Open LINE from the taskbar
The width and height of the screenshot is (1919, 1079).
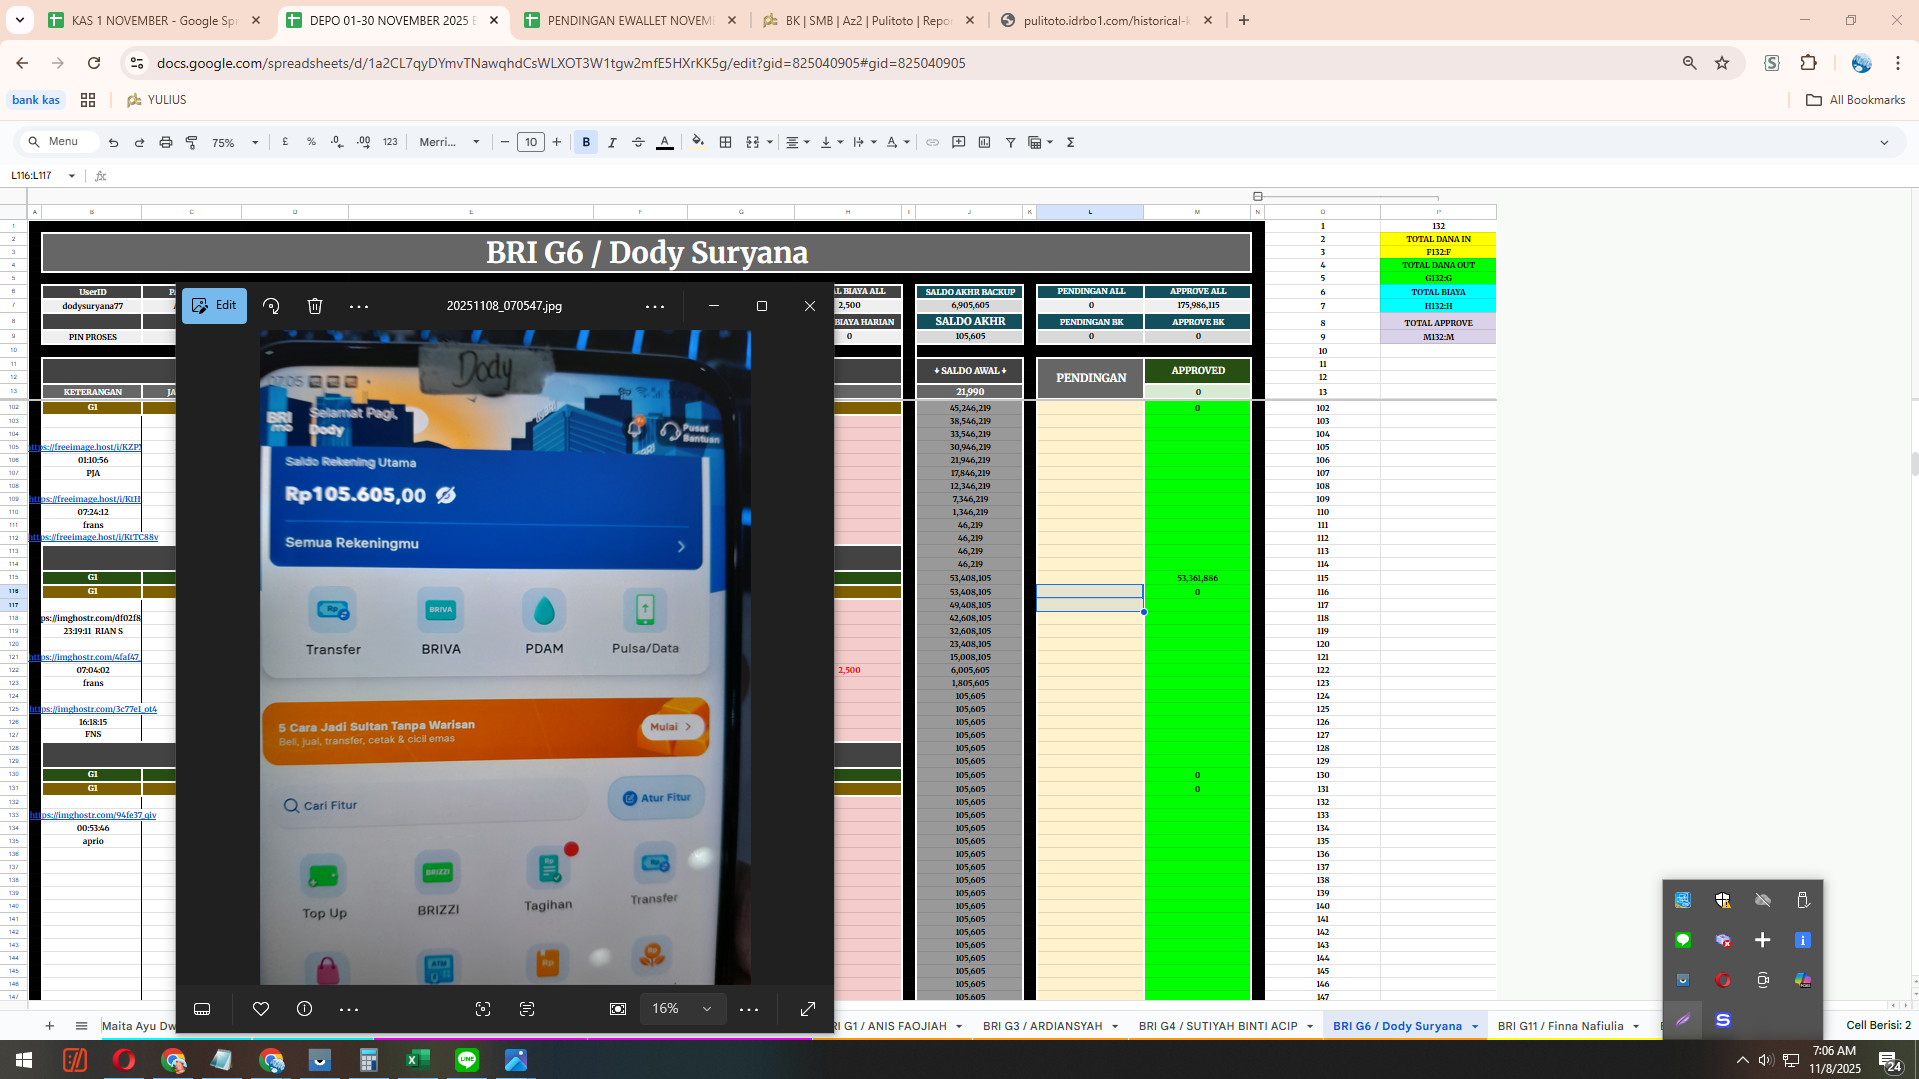coord(467,1060)
